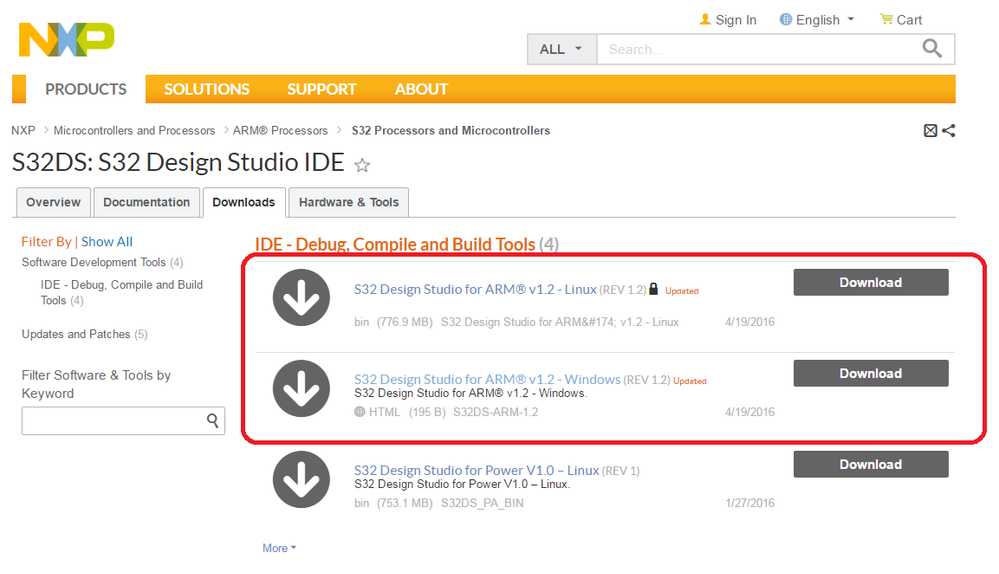Click Download button for ARM v1.2 Linux
This screenshot has width=999, height=574.
tap(871, 282)
